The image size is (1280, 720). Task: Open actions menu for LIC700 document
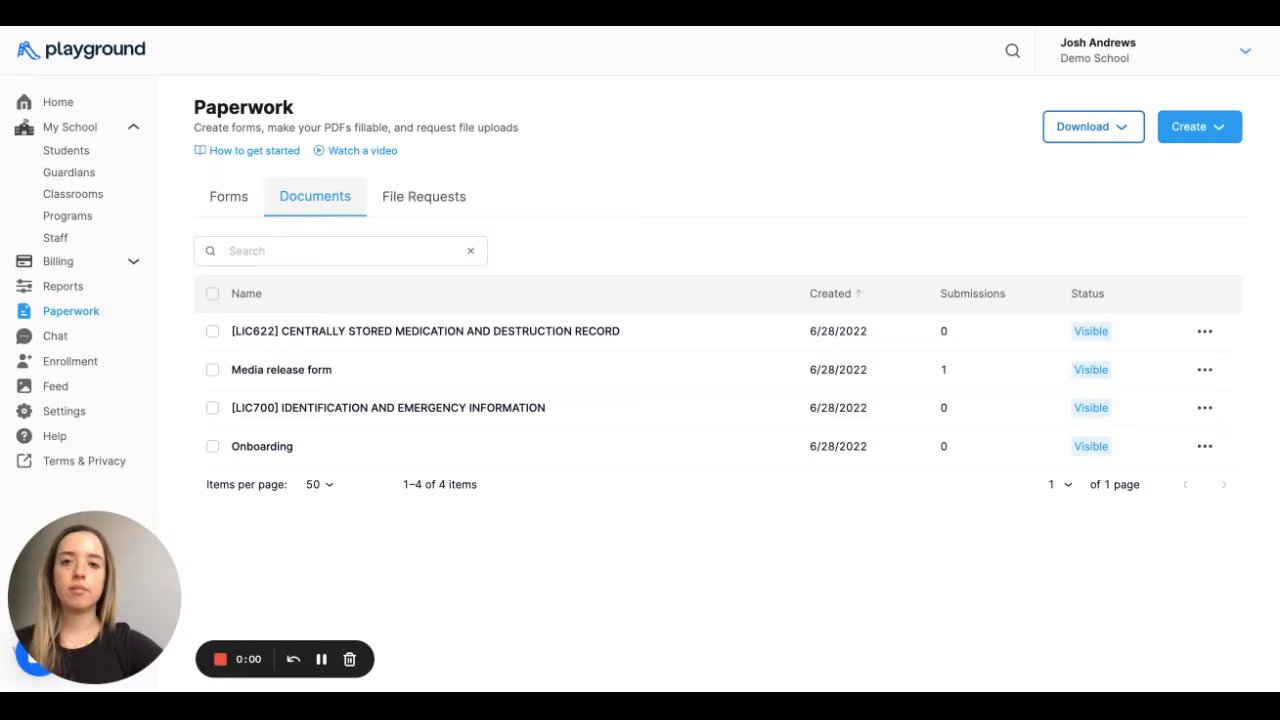1205,408
